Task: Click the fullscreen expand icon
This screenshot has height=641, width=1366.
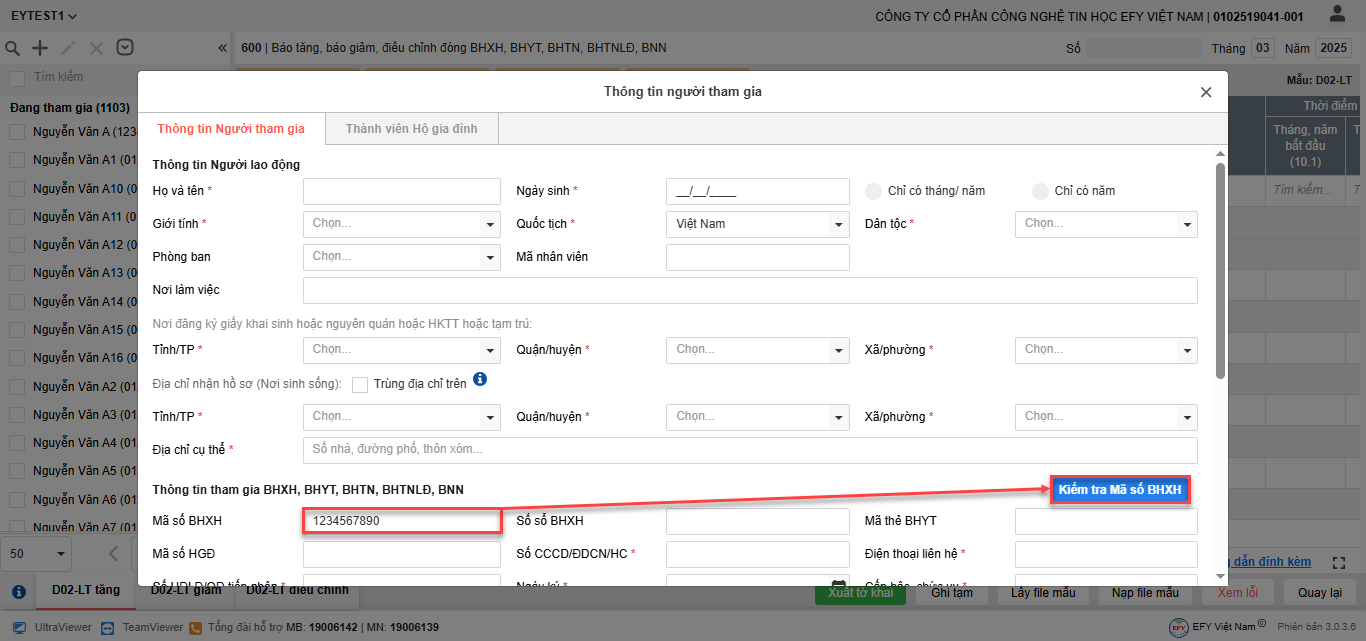Action: (1340, 563)
